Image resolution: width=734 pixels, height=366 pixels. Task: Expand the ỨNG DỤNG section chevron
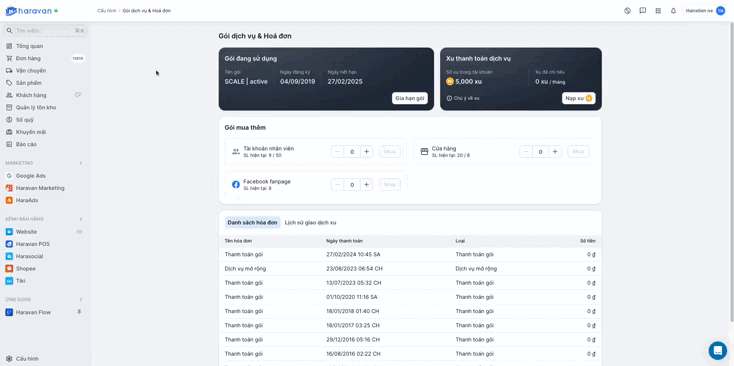click(81, 300)
